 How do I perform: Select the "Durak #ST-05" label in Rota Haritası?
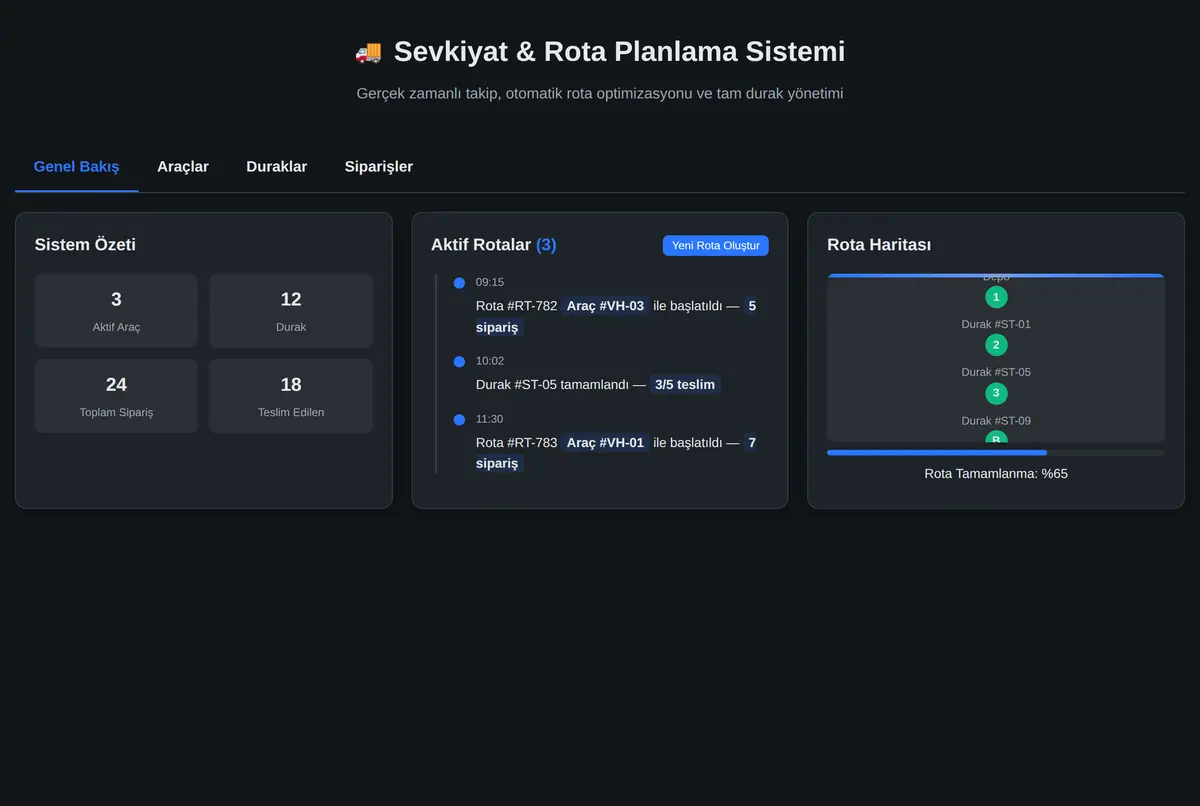tap(996, 372)
